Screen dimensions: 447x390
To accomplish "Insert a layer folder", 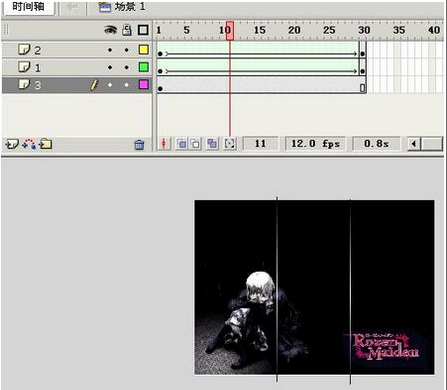I will coord(45,144).
